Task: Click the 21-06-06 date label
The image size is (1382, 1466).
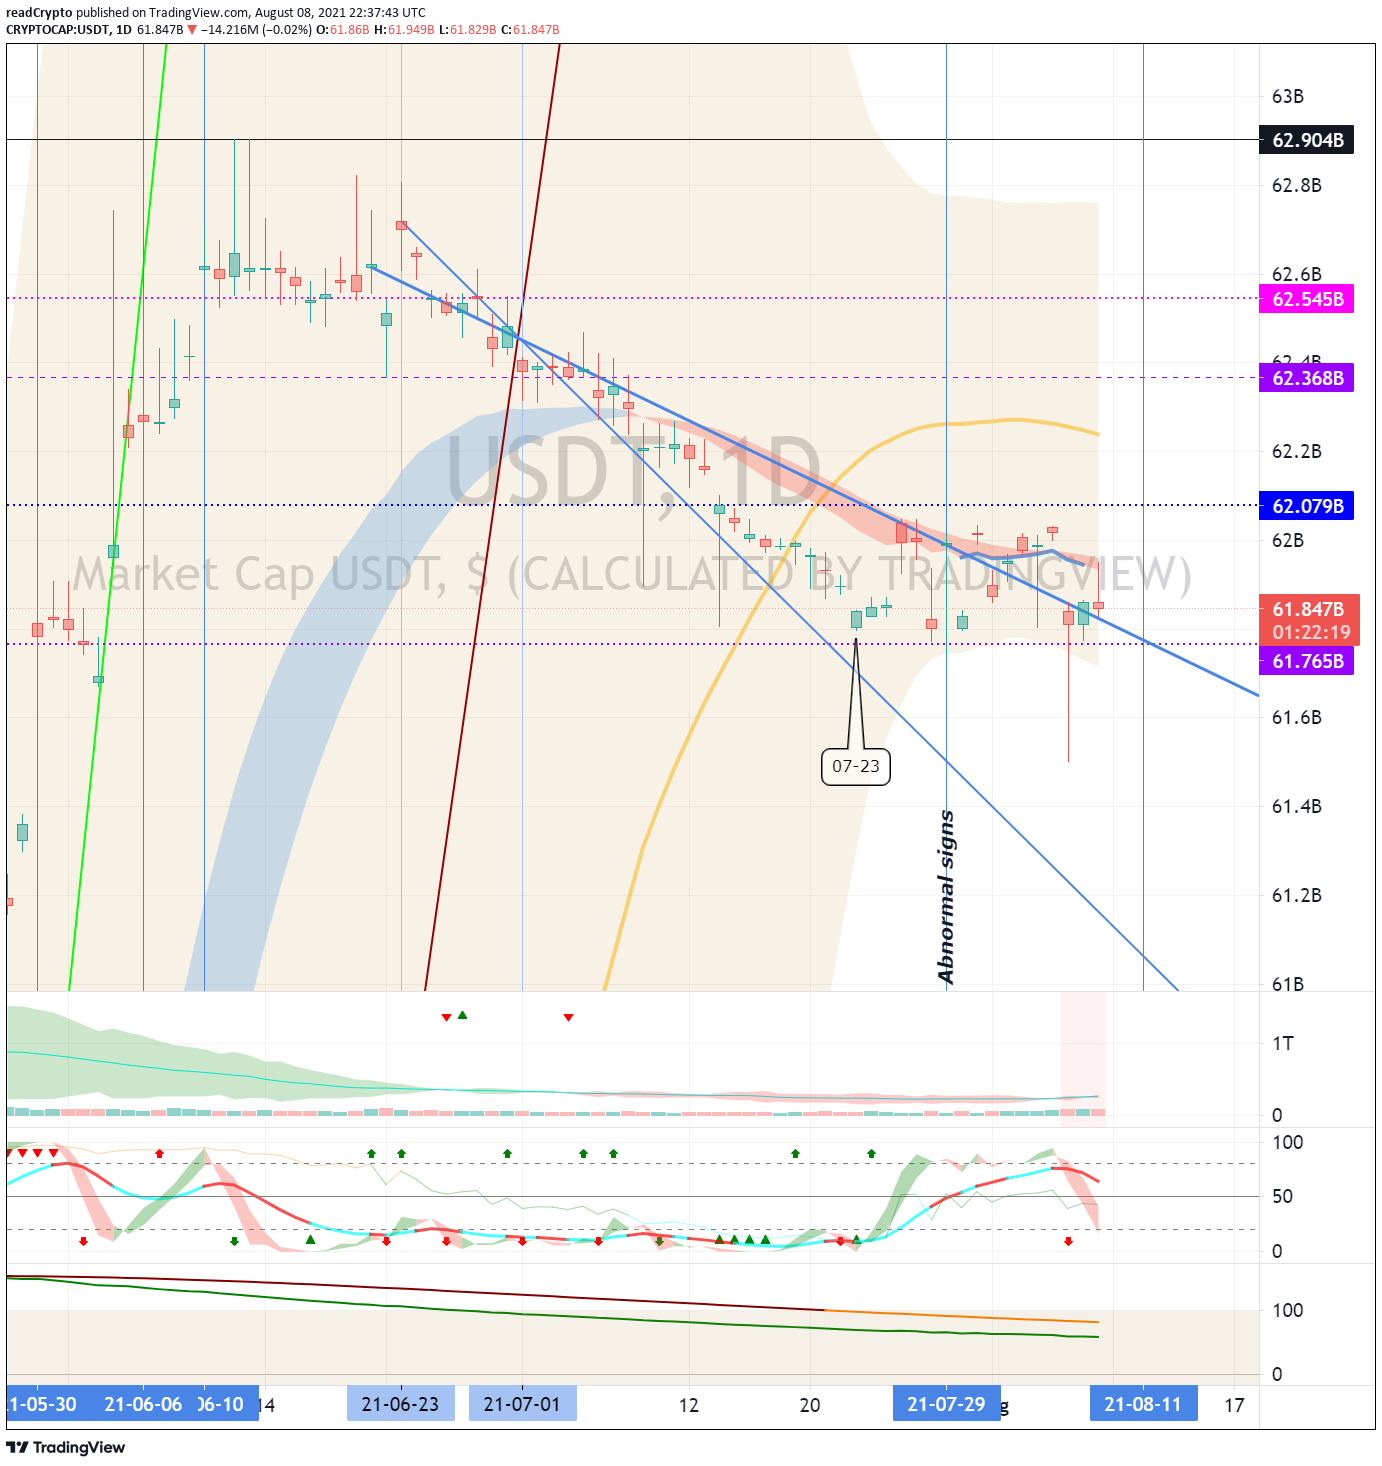Action: coord(143,1404)
